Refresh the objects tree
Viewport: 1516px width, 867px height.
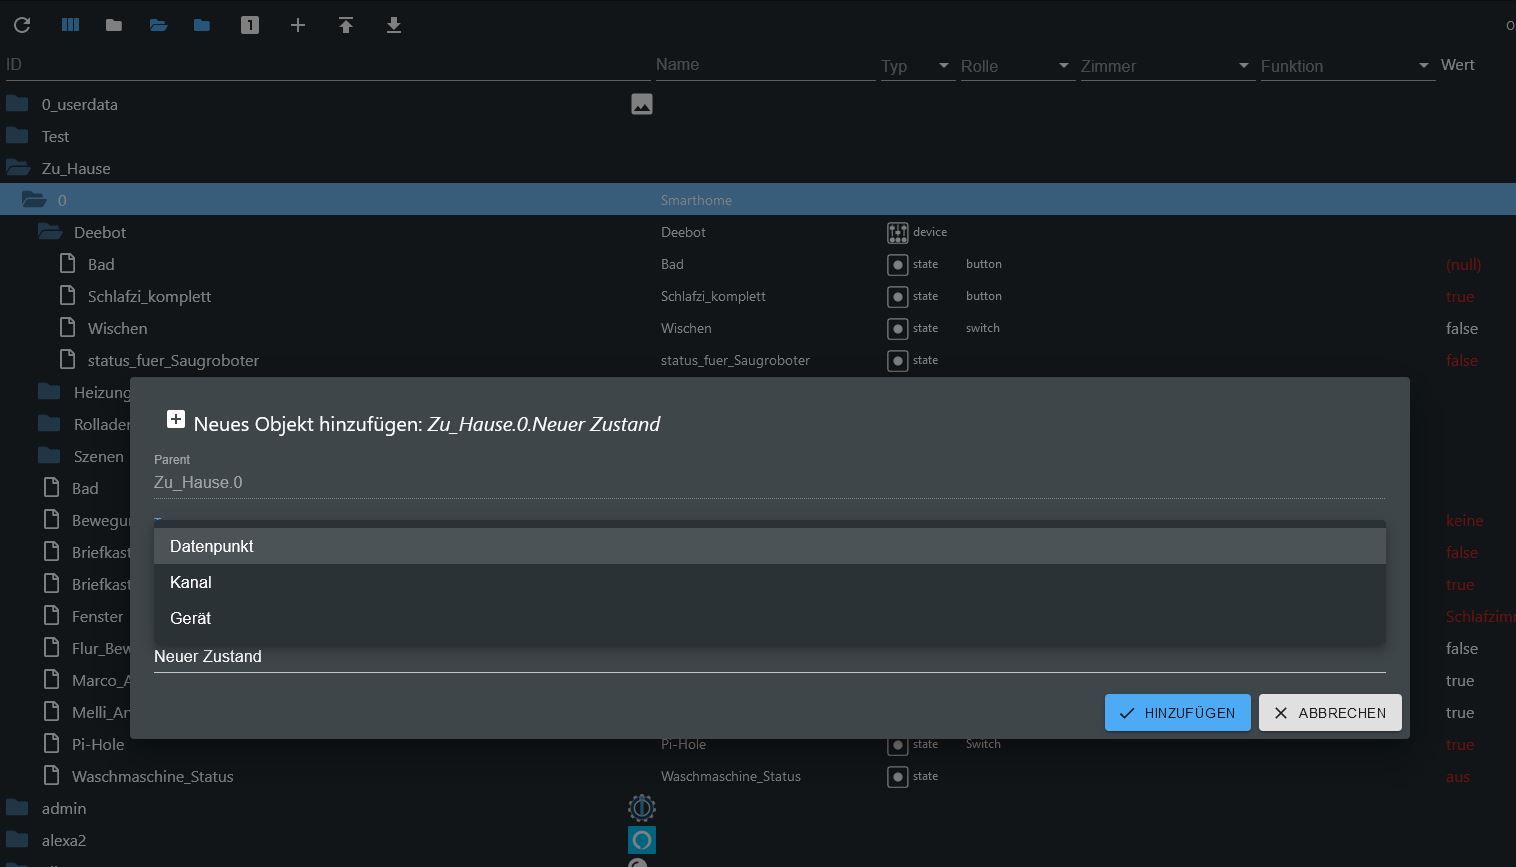click(x=22, y=25)
